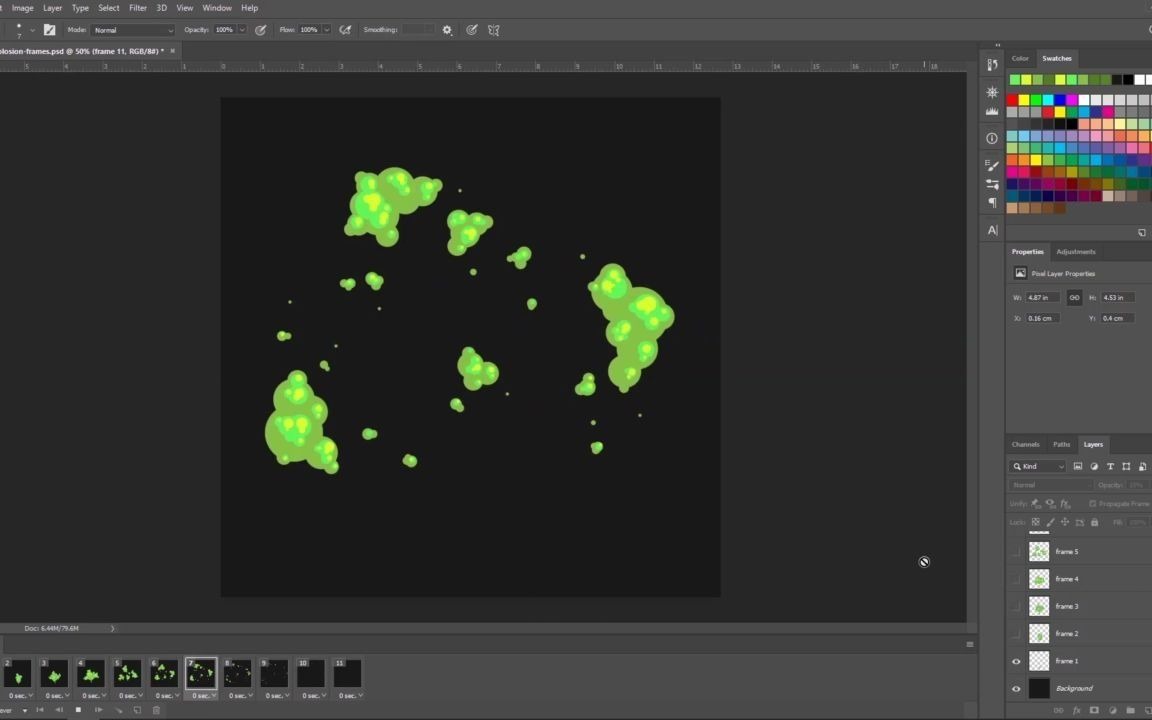1152x720 pixels.
Task: Select frame 3 in the animation timeline
Action: pyautogui.click(x=55, y=674)
